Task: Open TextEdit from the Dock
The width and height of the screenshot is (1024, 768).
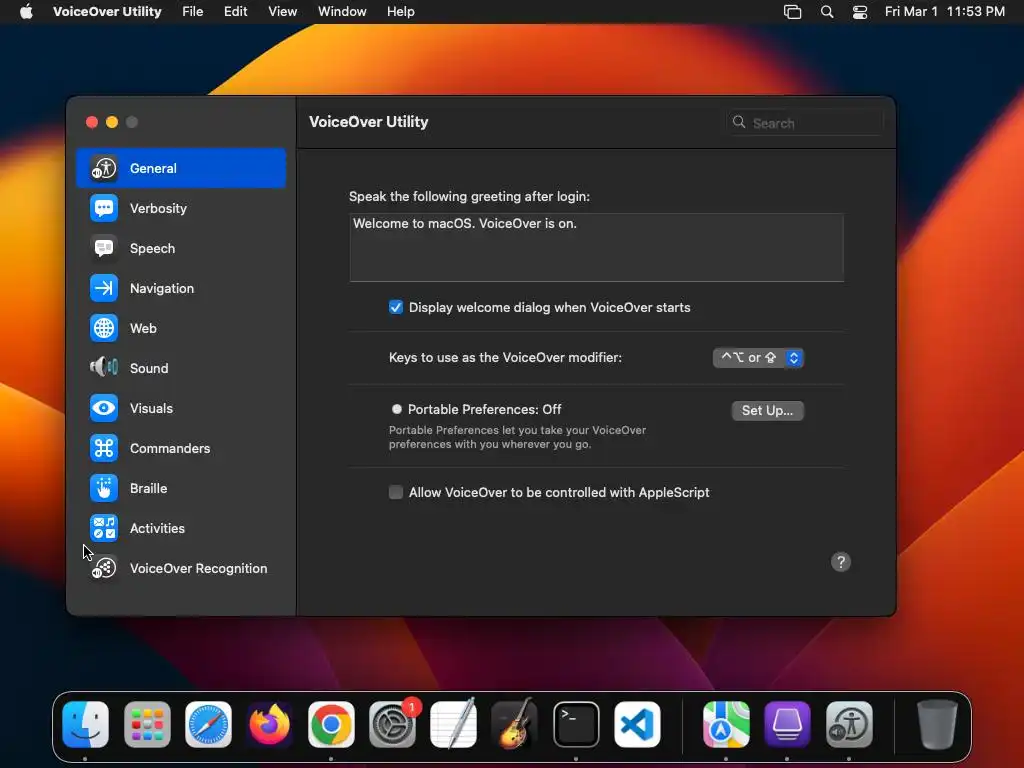Action: 453,724
